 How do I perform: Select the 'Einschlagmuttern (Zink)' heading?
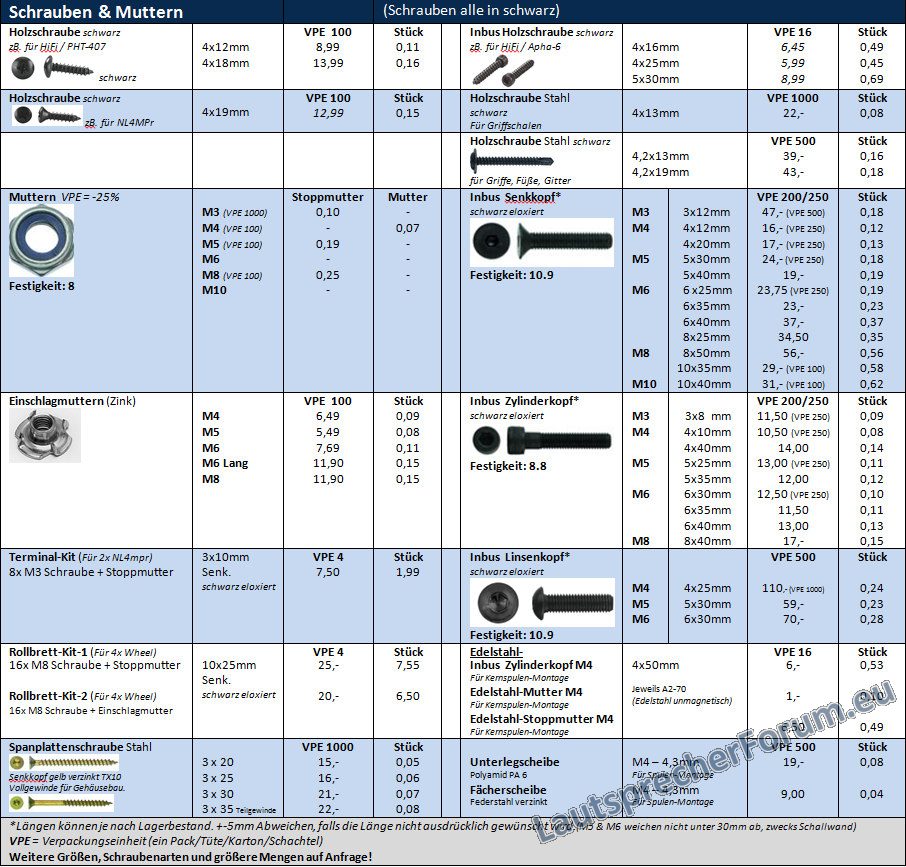pos(72,401)
